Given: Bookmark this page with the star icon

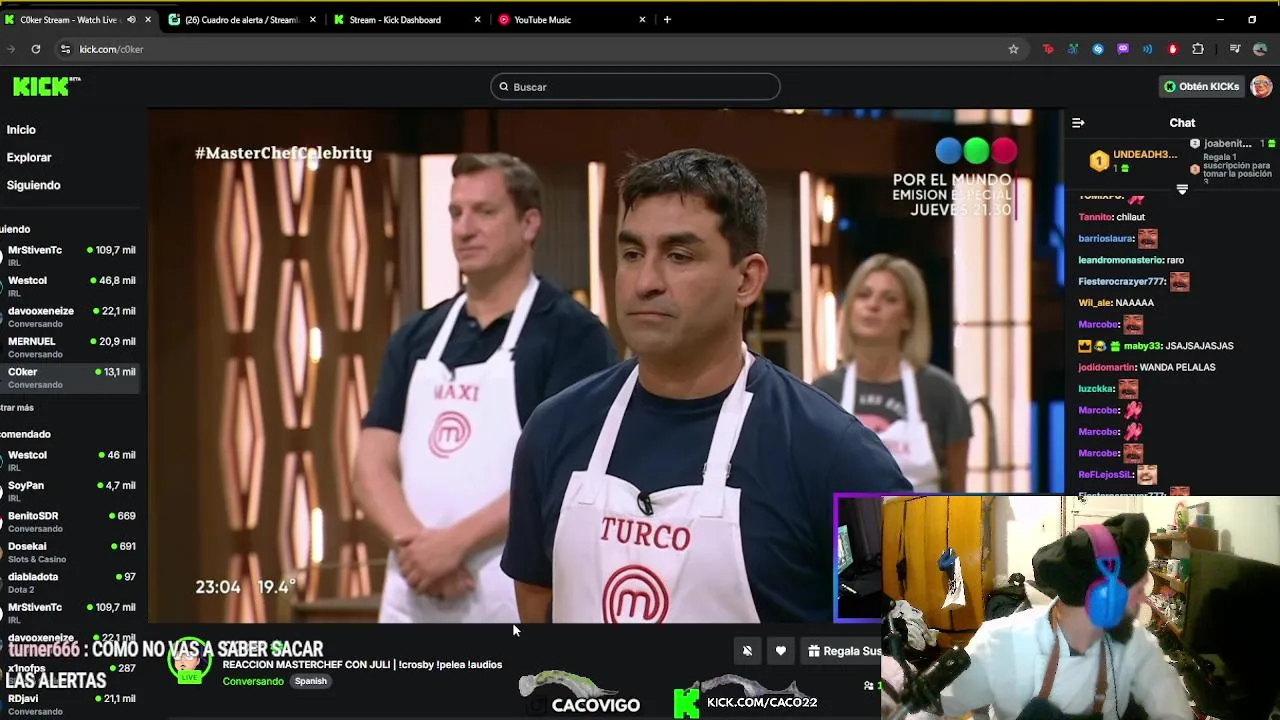Looking at the screenshot, I should coord(1013,49).
